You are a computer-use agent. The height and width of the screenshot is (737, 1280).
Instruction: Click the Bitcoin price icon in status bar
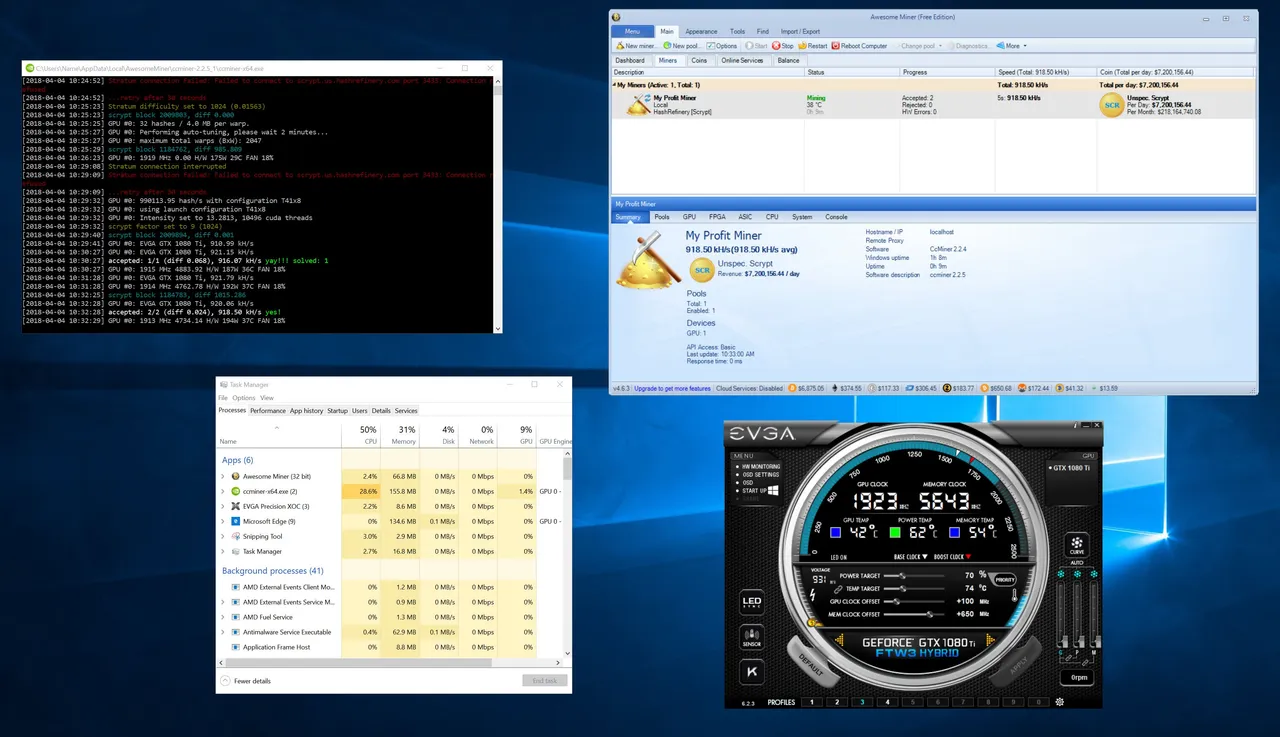[x=791, y=388]
